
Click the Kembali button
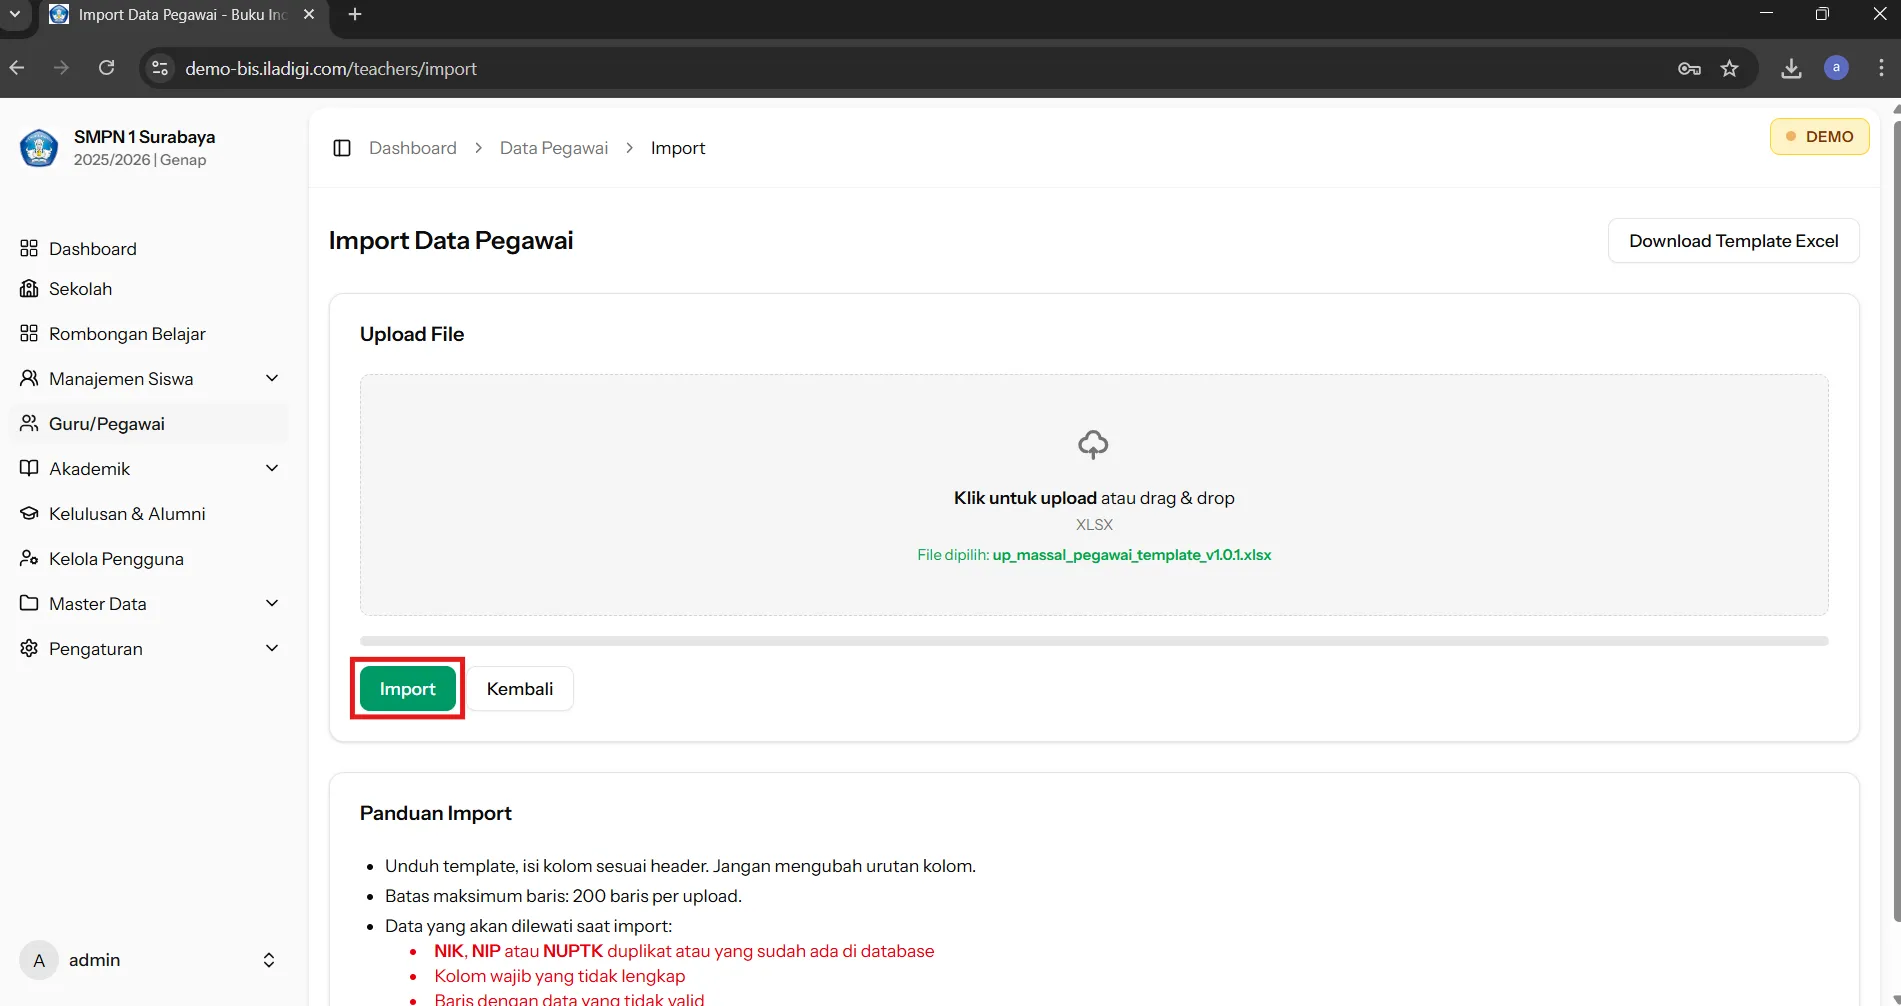pos(520,688)
